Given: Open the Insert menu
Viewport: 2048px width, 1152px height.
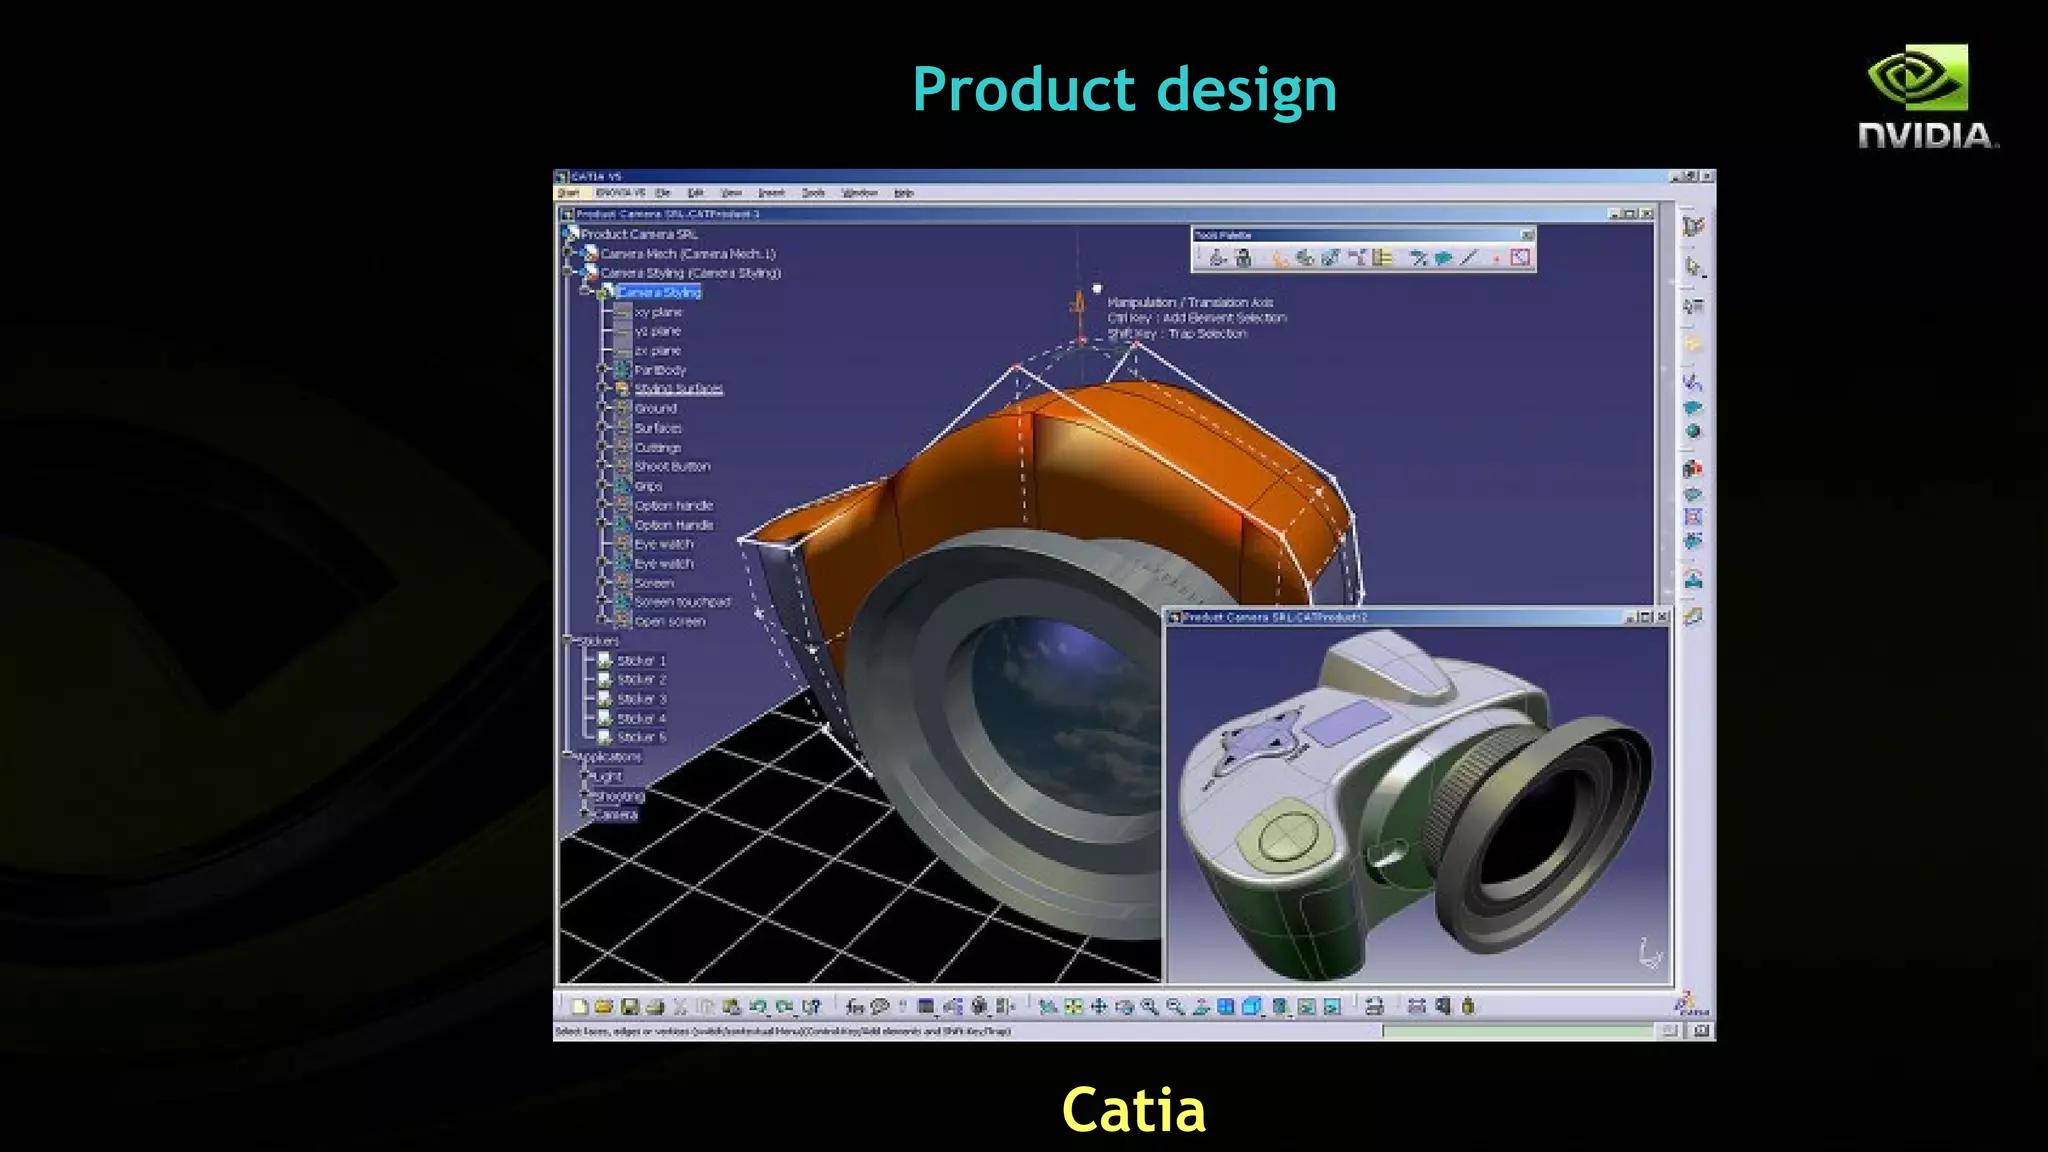Looking at the screenshot, I should pyautogui.click(x=771, y=193).
